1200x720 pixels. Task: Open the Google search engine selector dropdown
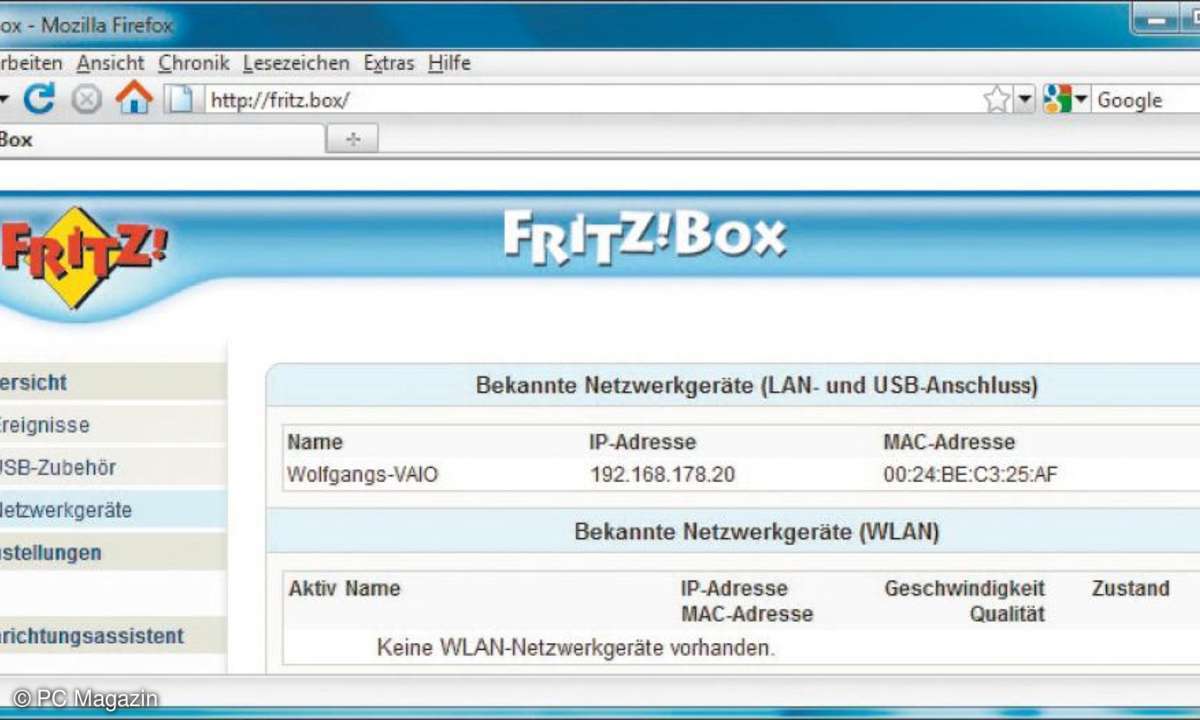pos(1066,100)
